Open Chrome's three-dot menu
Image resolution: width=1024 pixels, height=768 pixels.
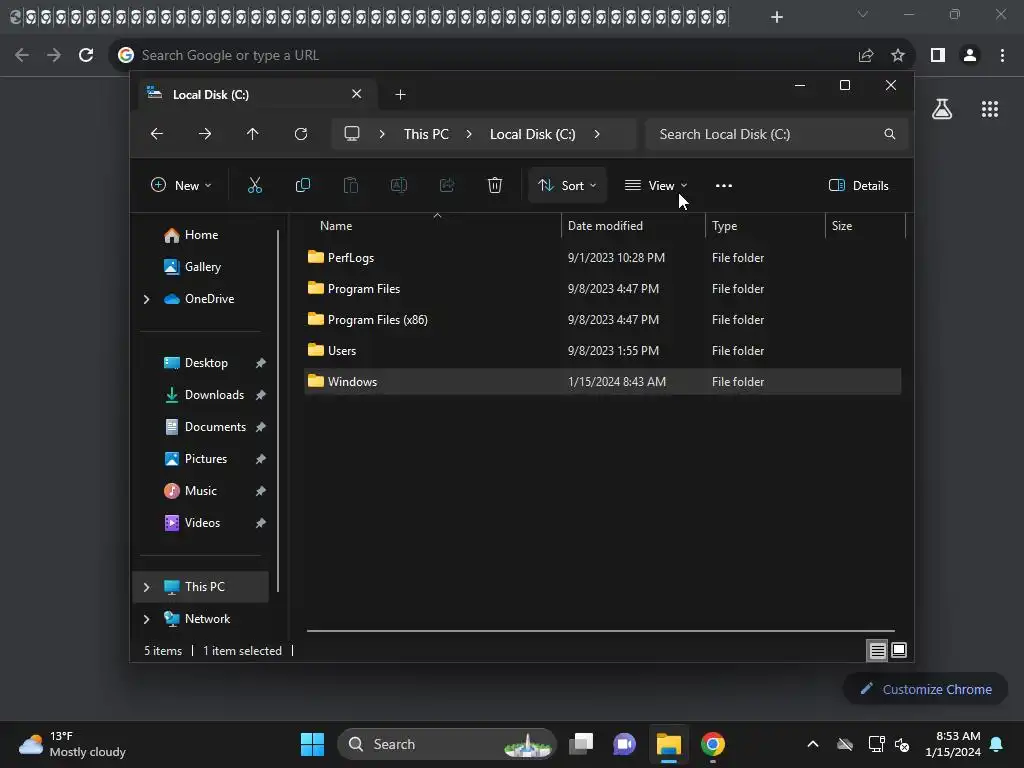tap(1002, 56)
